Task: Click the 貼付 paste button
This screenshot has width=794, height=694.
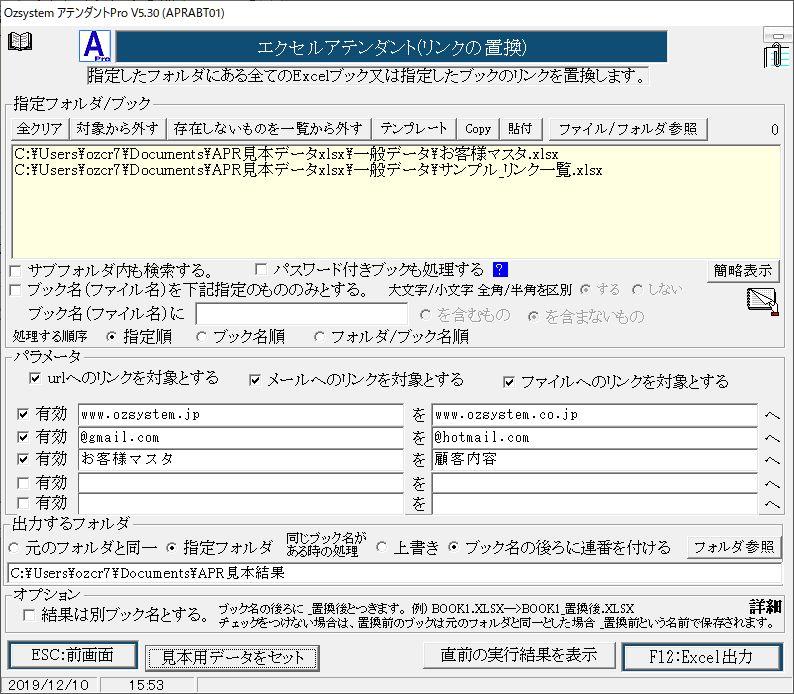Action: click(520, 129)
